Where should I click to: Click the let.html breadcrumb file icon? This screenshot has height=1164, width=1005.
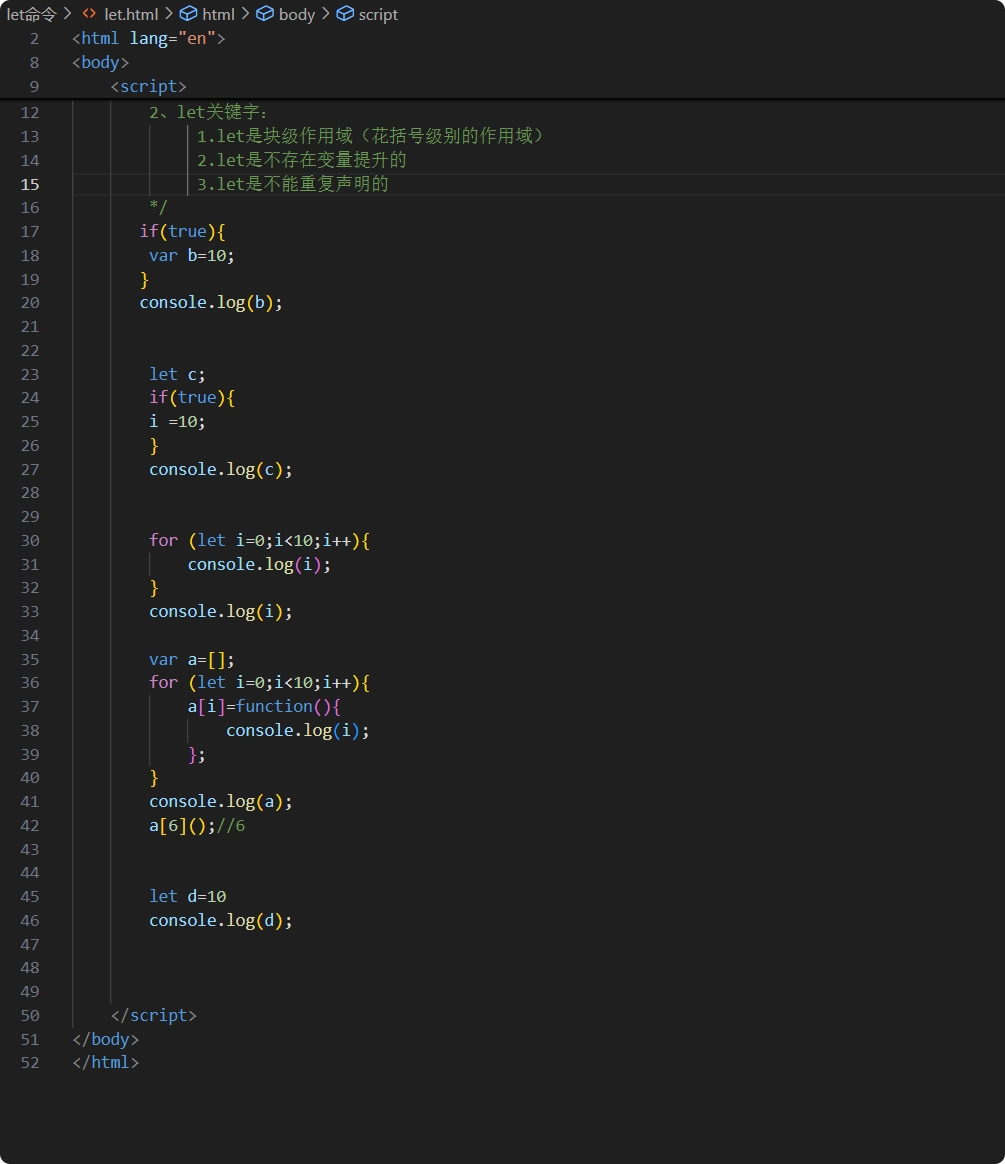pos(89,14)
